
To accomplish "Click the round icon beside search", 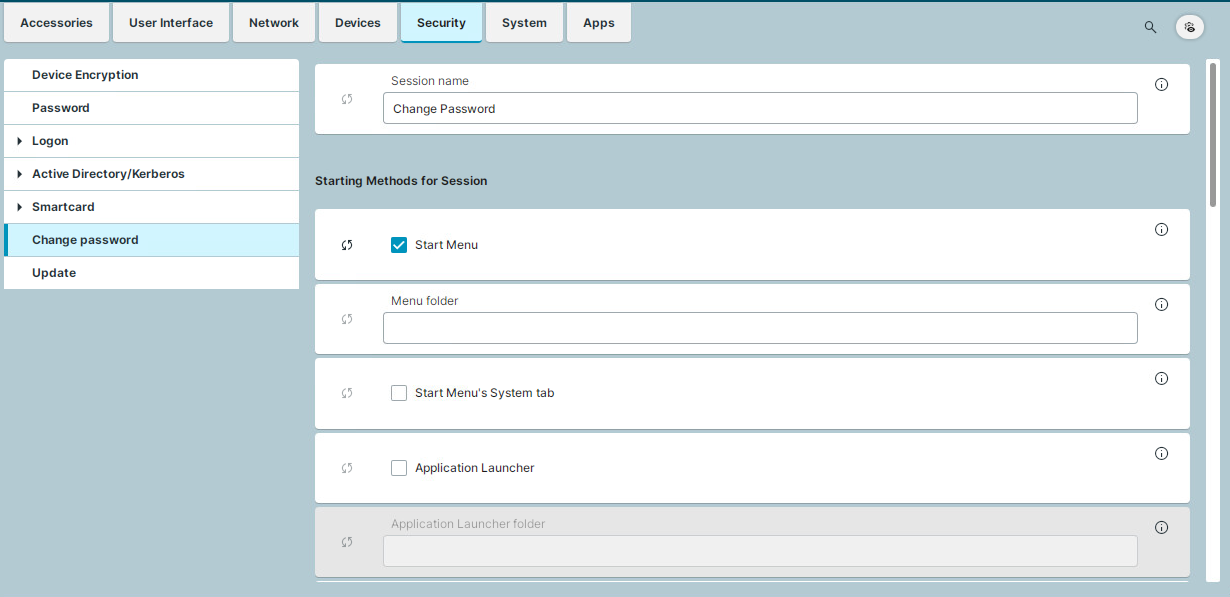I will click(x=1189, y=27).
